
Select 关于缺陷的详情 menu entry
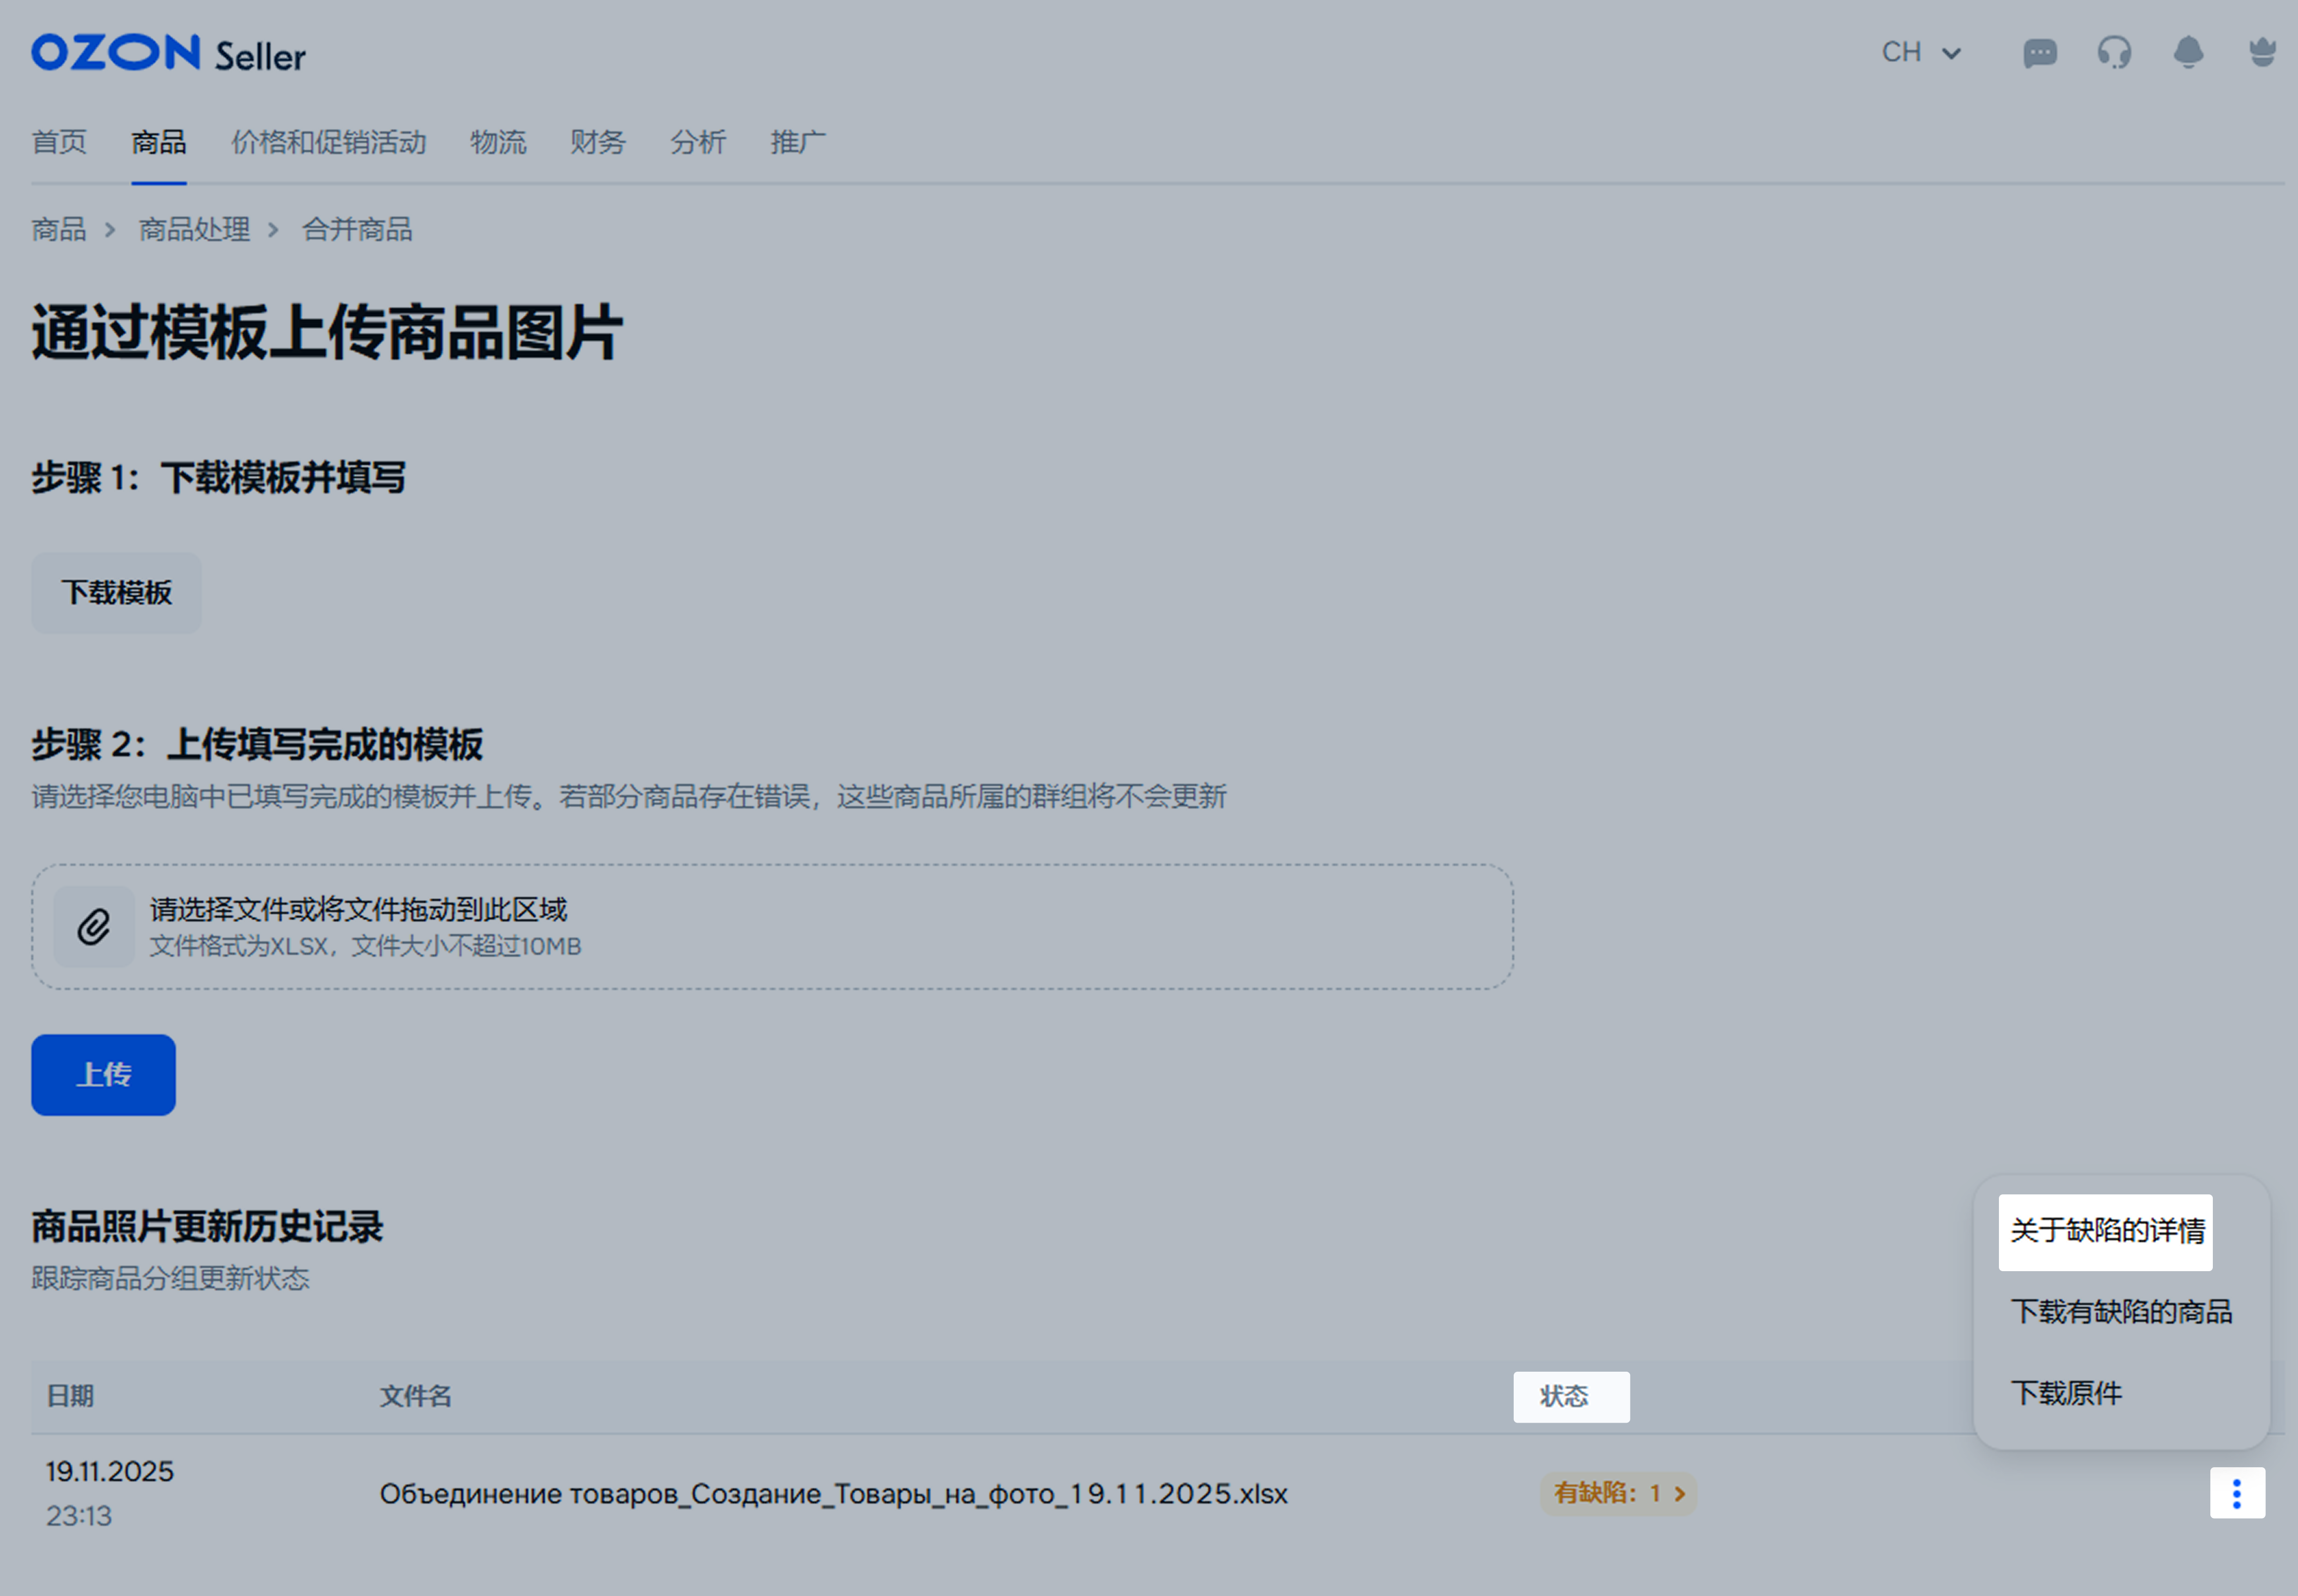tap(2106, 1231)
